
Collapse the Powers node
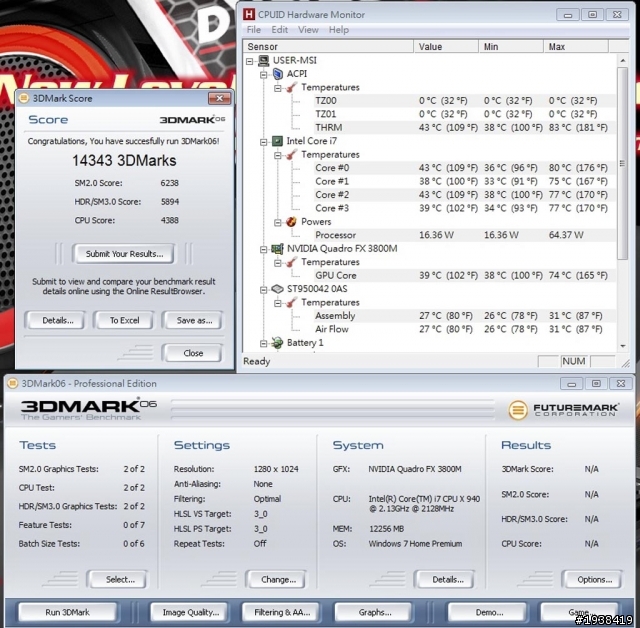[x=278, y=222]
